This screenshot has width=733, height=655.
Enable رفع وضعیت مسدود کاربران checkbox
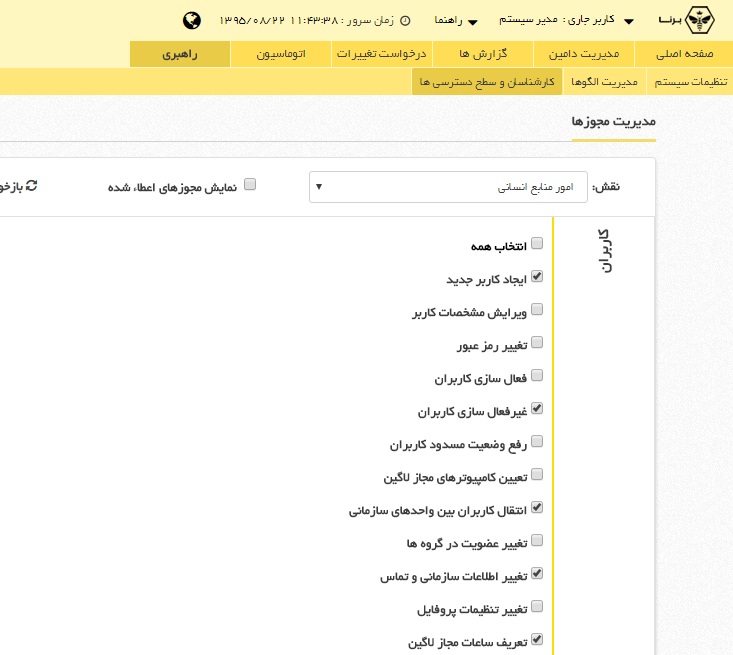click(537, 441)
